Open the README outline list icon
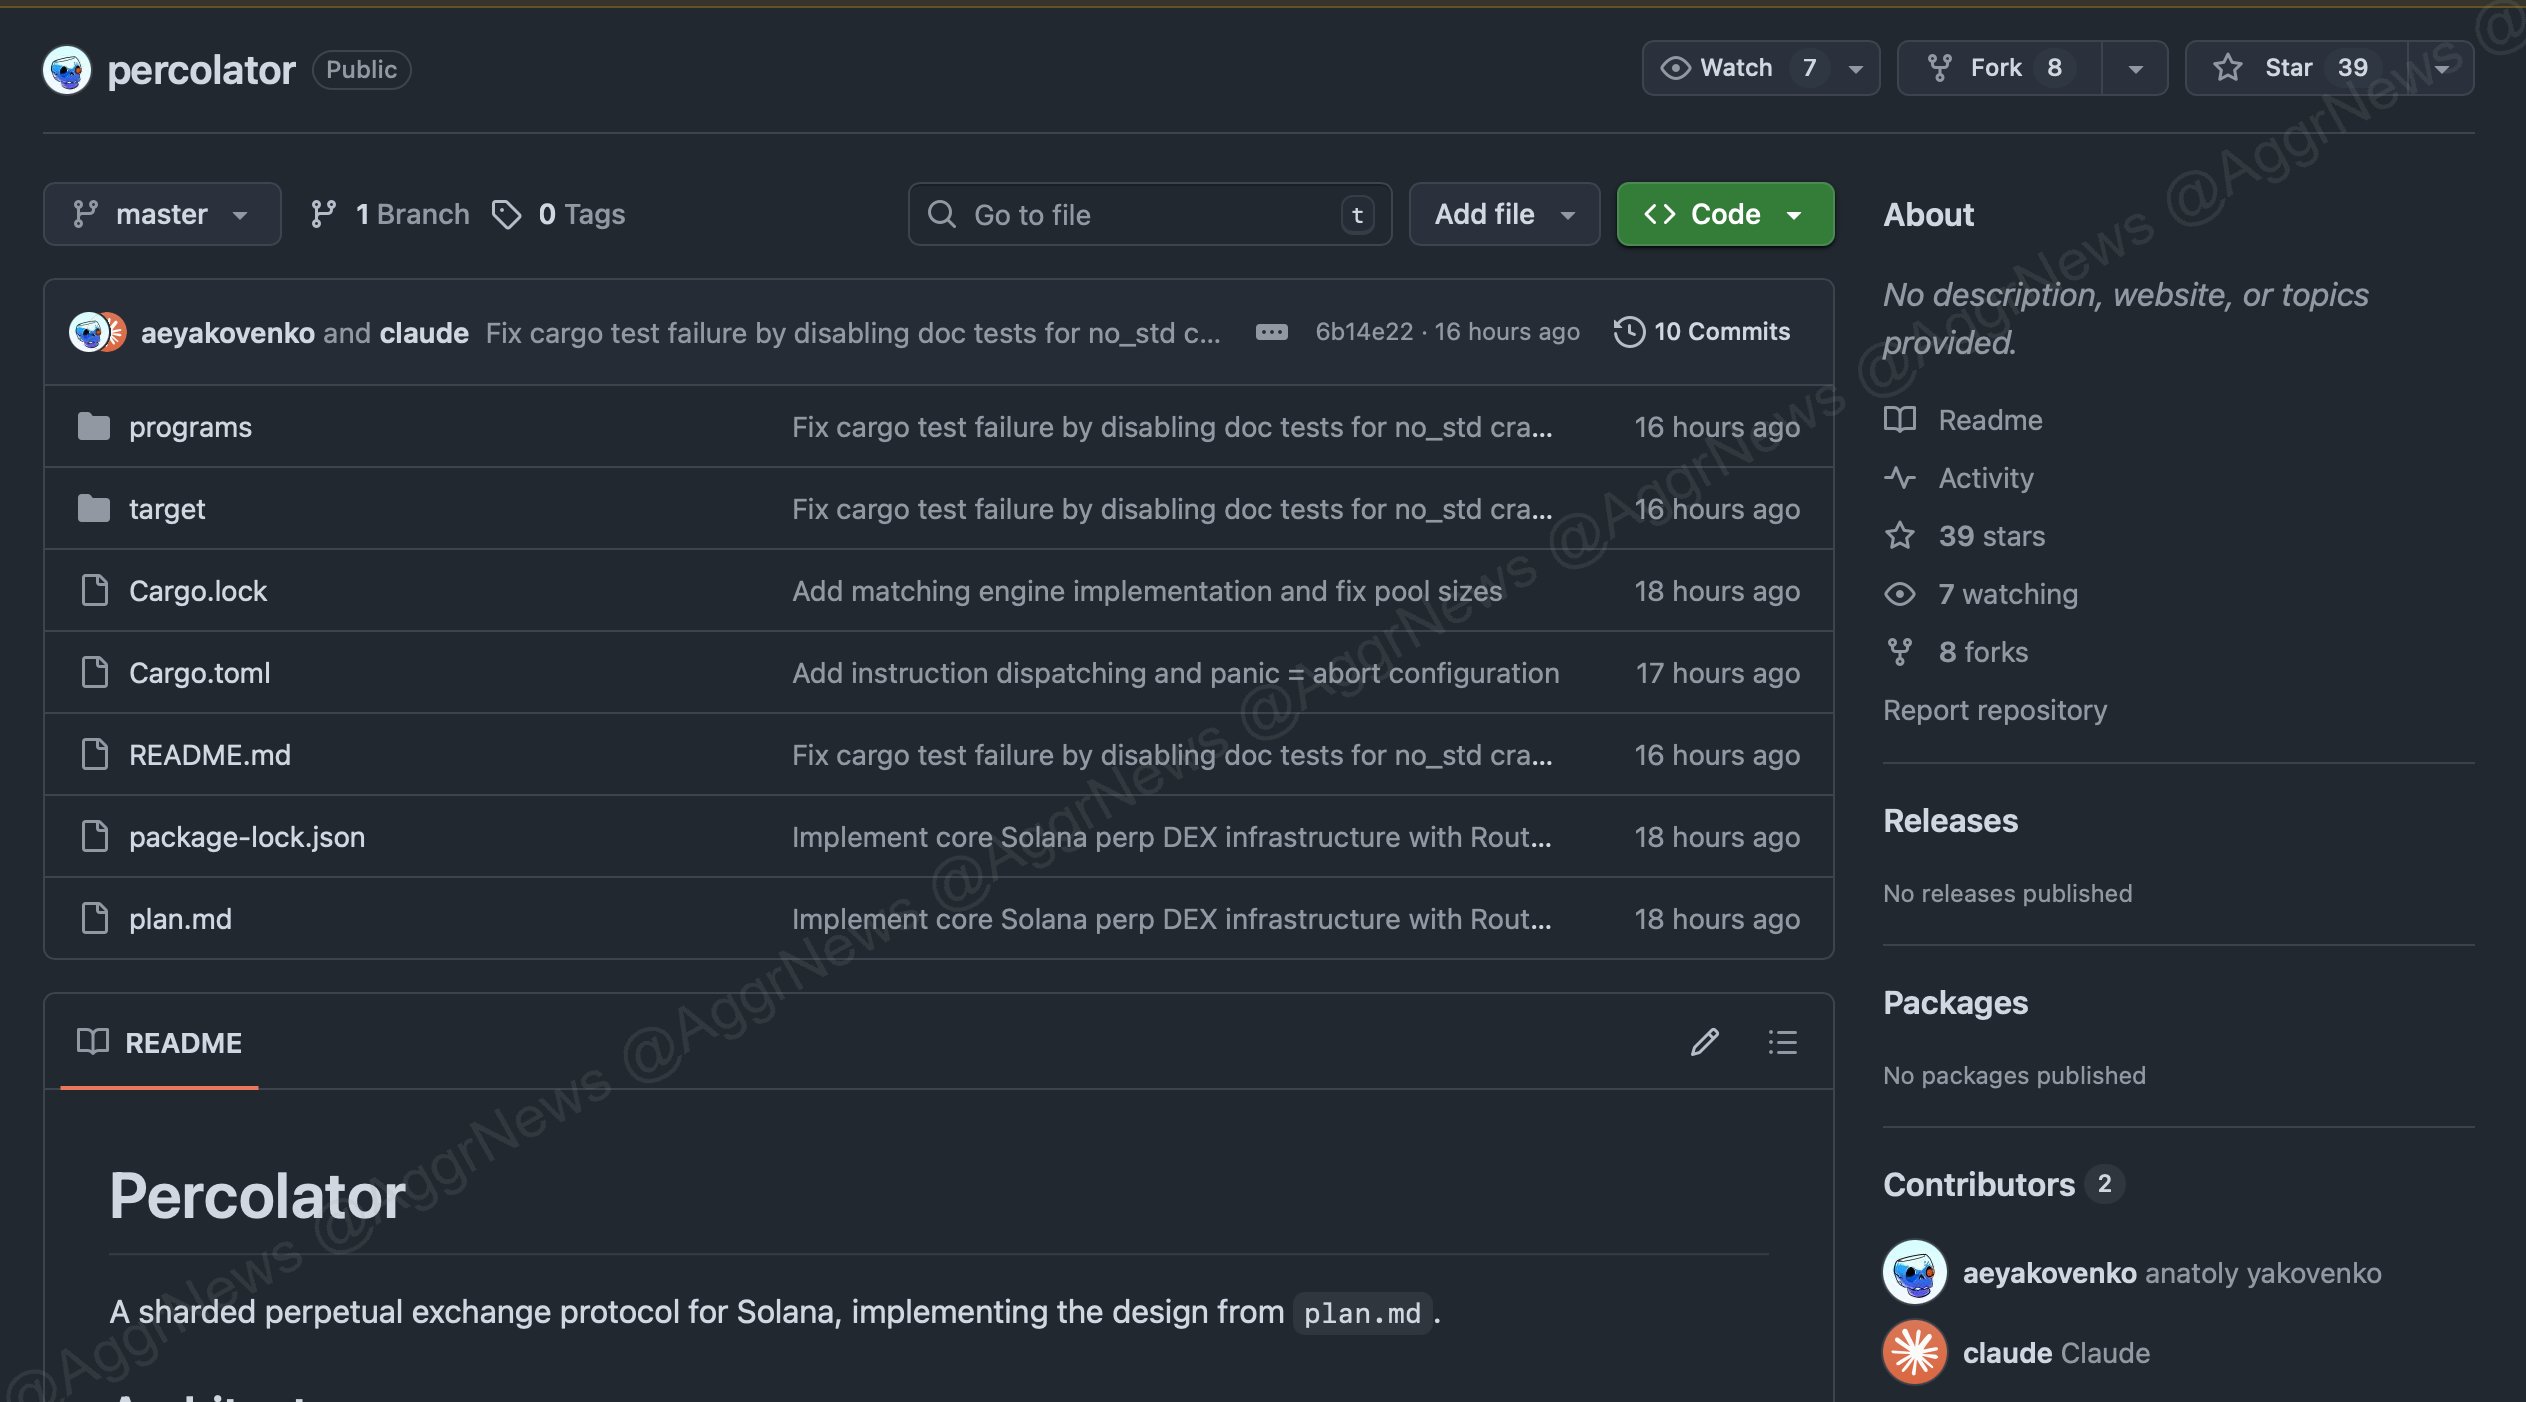The width and height of the screenshot is (2526, 1402). [1782, 1042]
